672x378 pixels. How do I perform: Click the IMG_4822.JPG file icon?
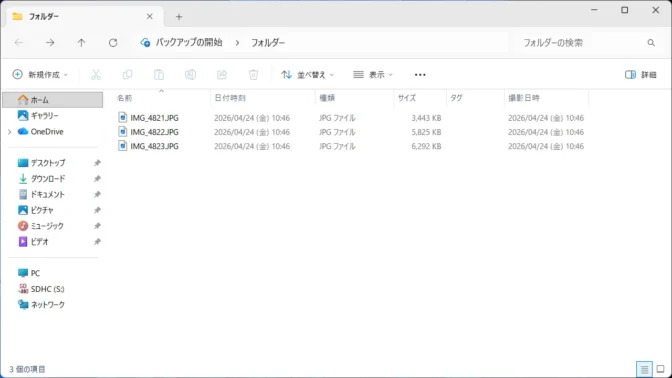(x=123, y=132)
